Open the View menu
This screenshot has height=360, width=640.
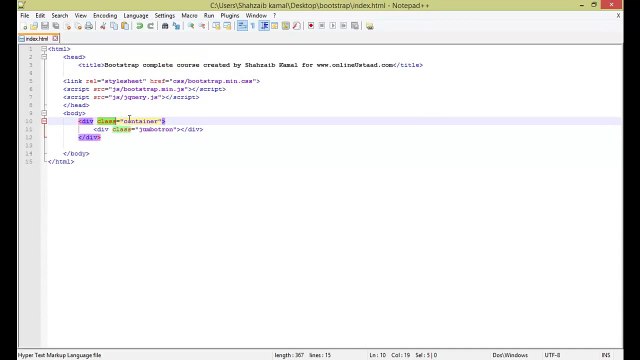80,16
